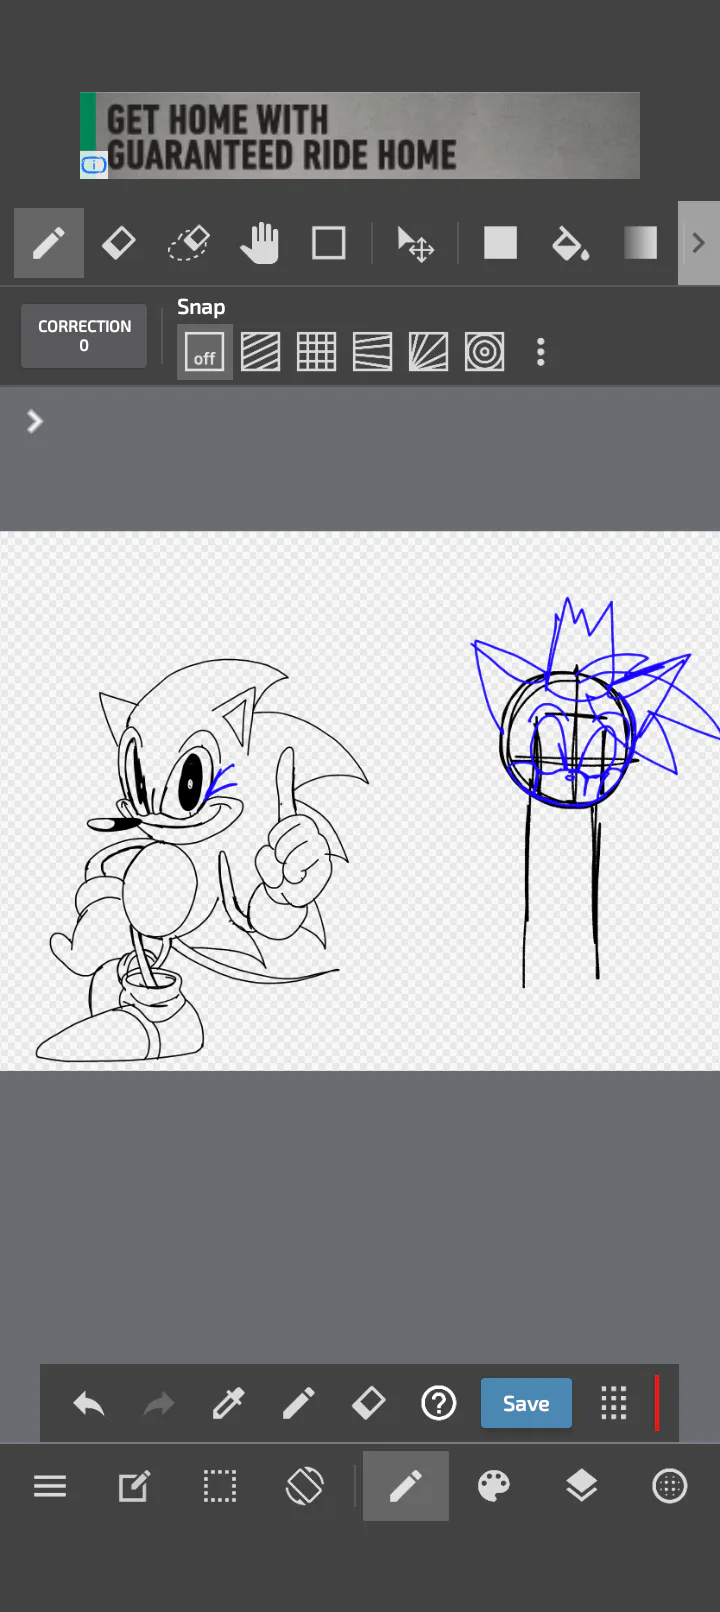
Task: Open the shortcut grid dots menu
Action: (x=614, y=1404)
